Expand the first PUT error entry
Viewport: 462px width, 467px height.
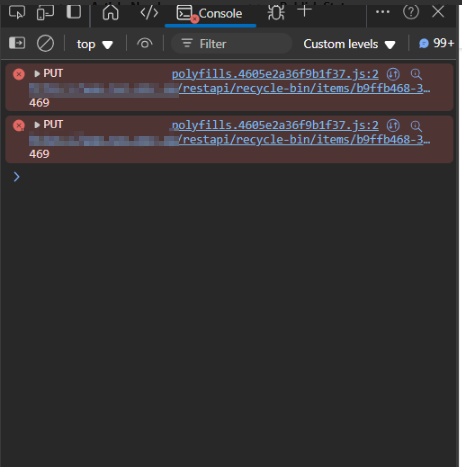[x=37, y=73]
